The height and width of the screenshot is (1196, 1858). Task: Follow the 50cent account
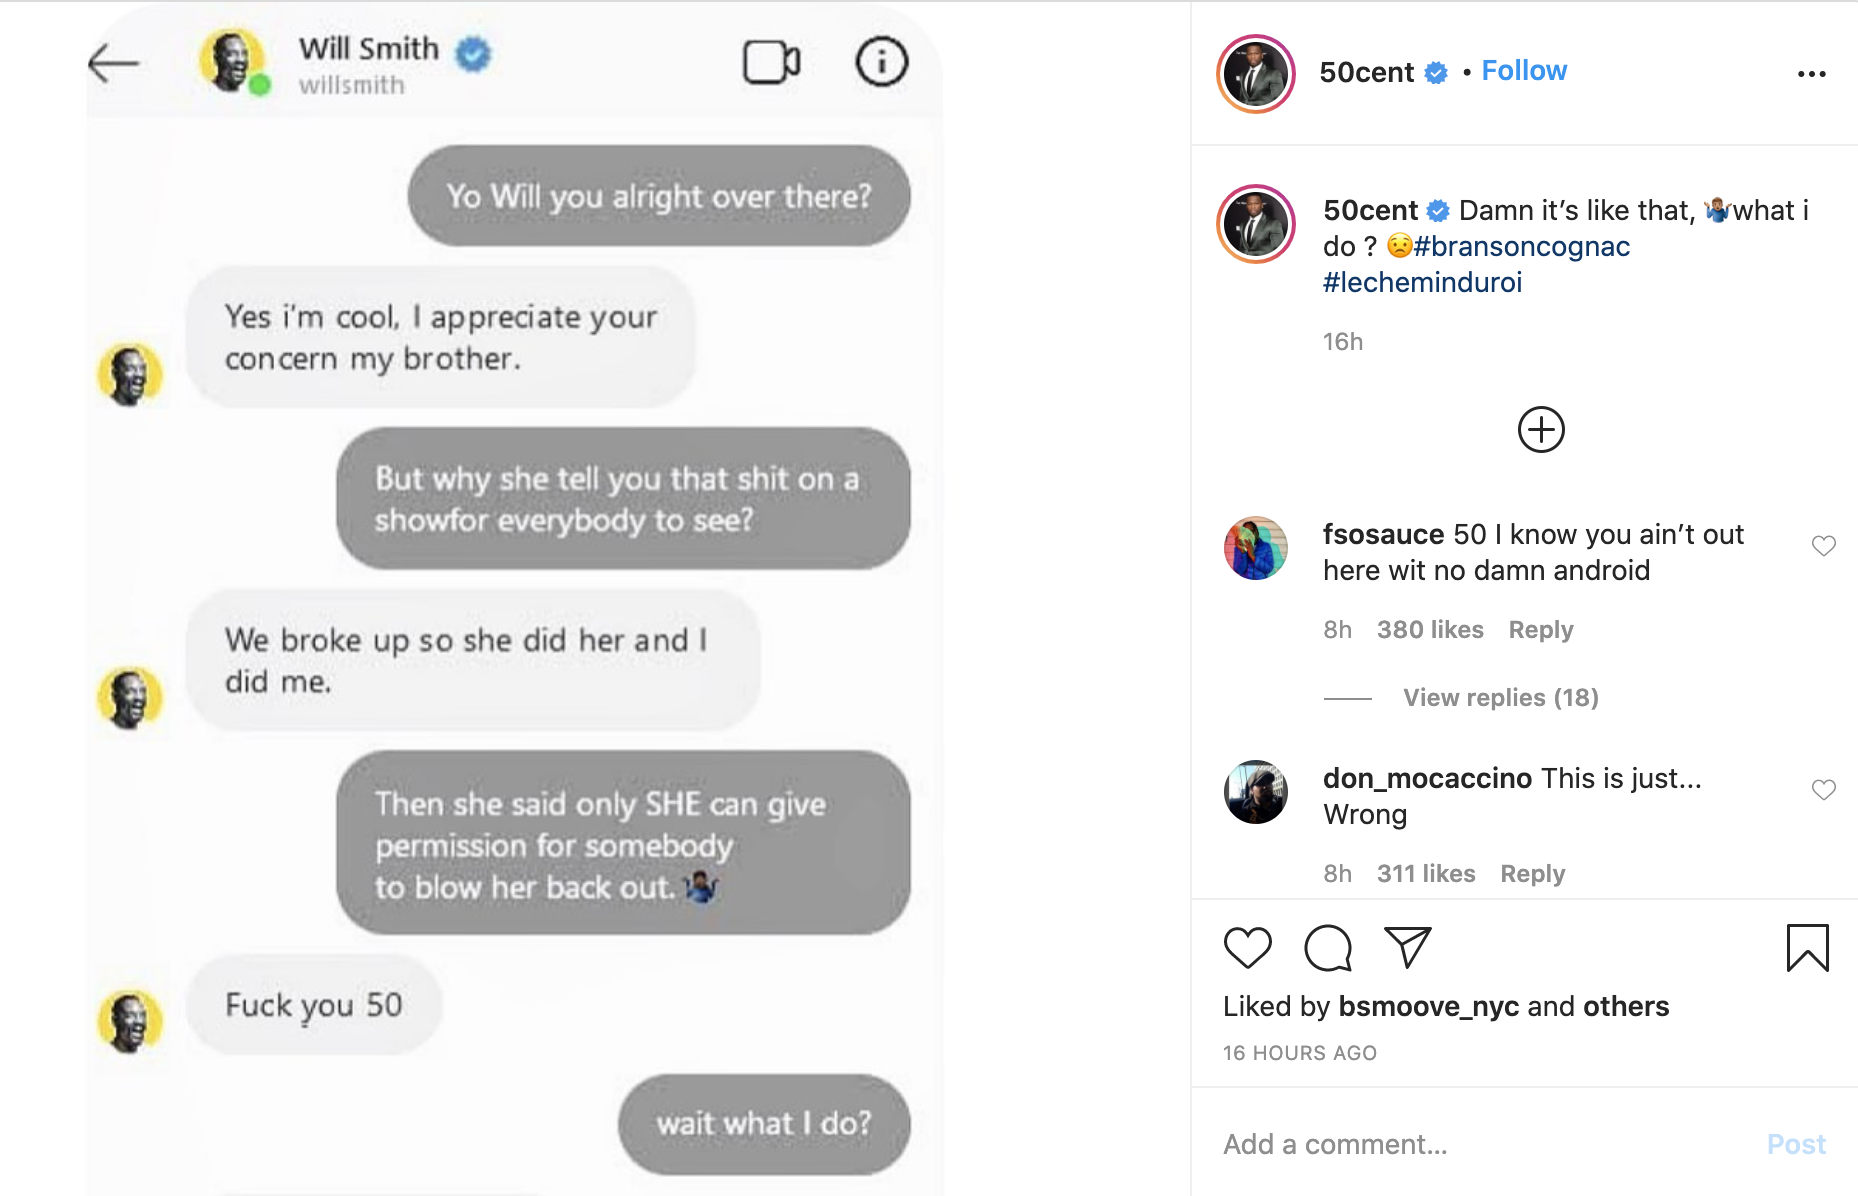(1523, 71)
